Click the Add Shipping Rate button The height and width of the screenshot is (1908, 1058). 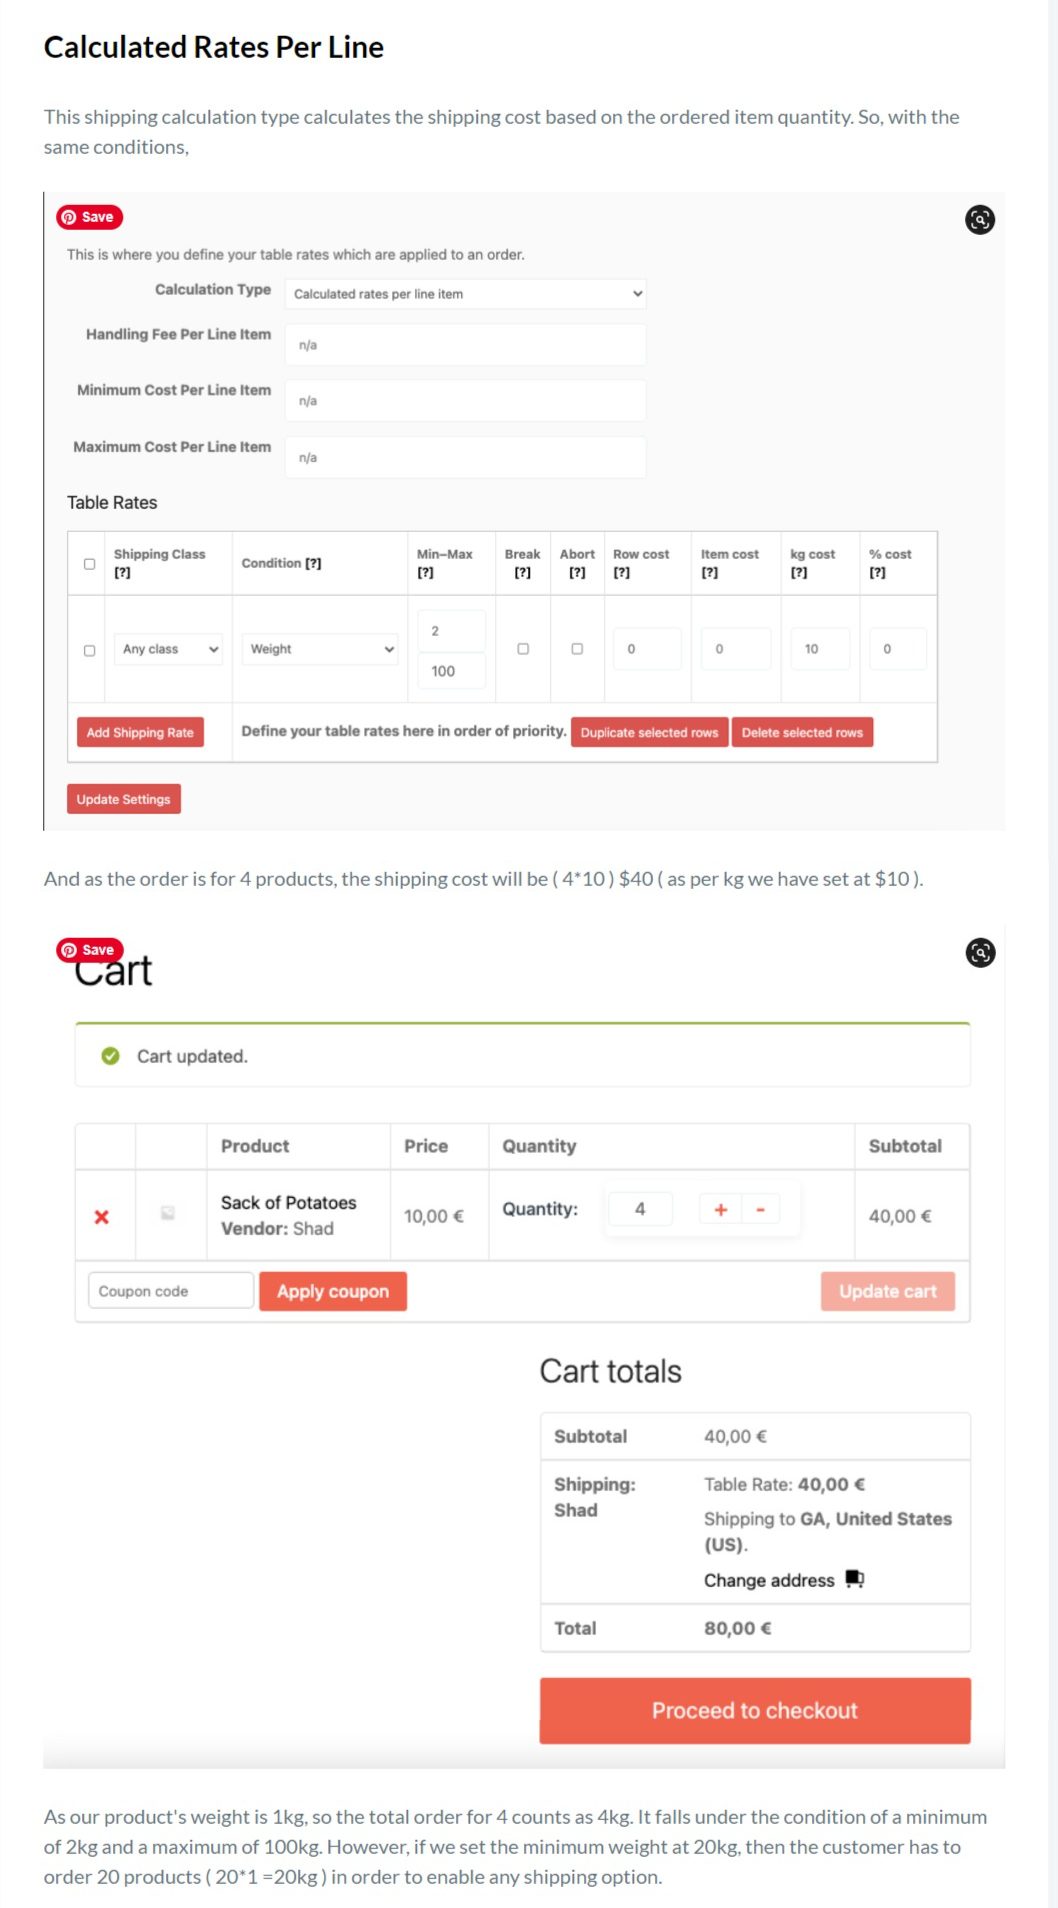140,732
